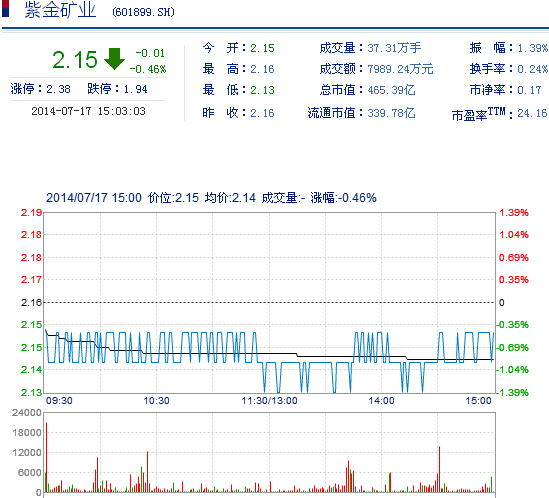549x498 pixels.
Task: Click the 最低 low price 2.13
Action: [262, 90]
